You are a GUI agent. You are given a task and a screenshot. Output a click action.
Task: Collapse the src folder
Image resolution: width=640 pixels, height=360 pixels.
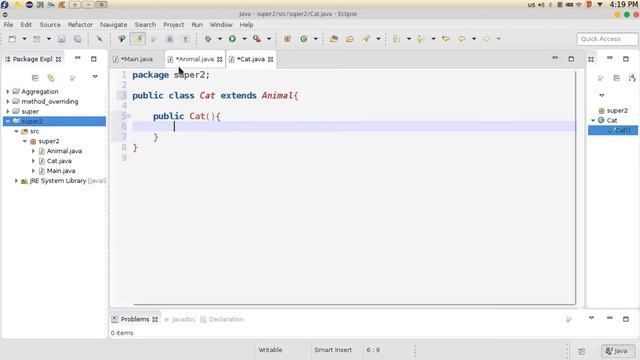coord(16,131)
